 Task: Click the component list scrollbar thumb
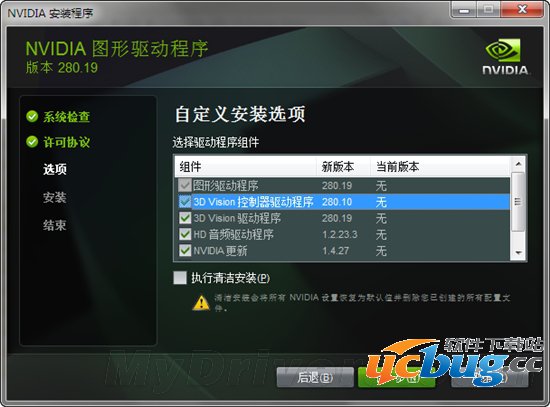click(x=518, y=202)
